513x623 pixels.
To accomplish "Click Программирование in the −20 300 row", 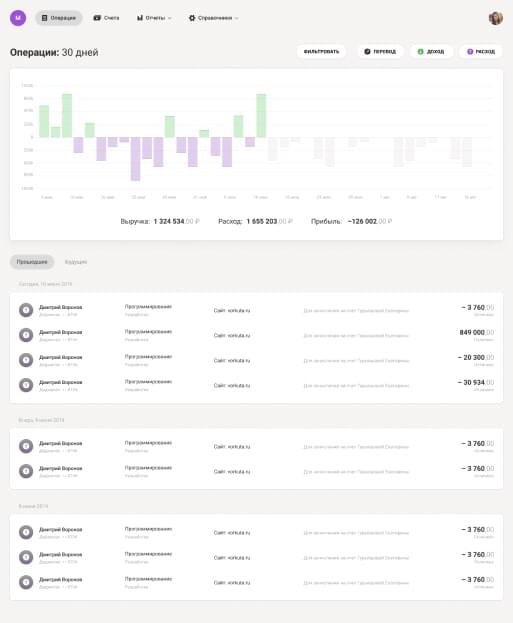I will 148,357.
